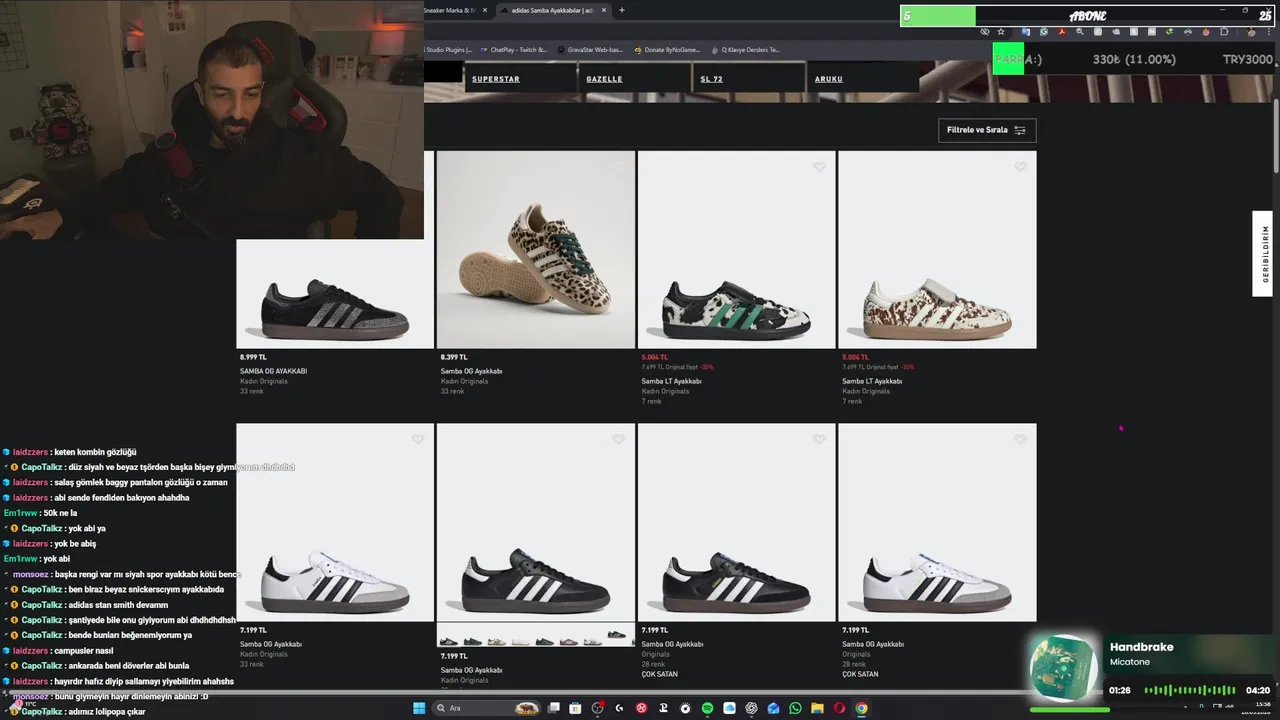1280x720 pixels.
Task: Click Samba OG Ayakkabı title under 8.399 TL
Action: tap(471, 371)
